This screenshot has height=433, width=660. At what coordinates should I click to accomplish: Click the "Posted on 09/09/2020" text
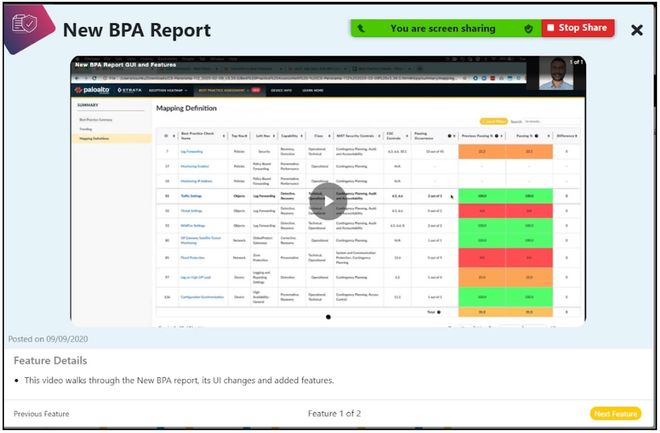[48, 339]
